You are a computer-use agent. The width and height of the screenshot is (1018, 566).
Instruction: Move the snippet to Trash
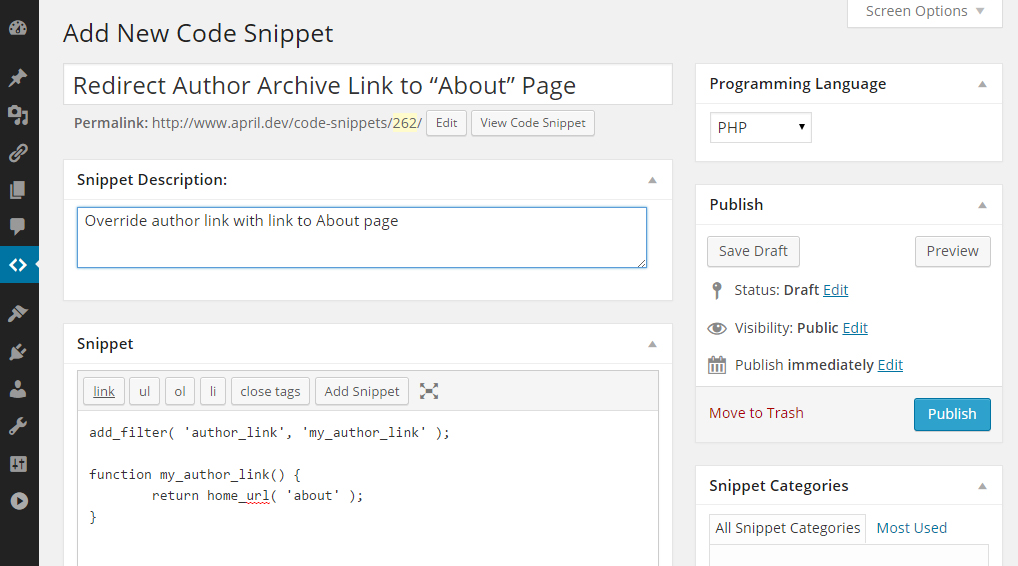click(x=756, y=413)
